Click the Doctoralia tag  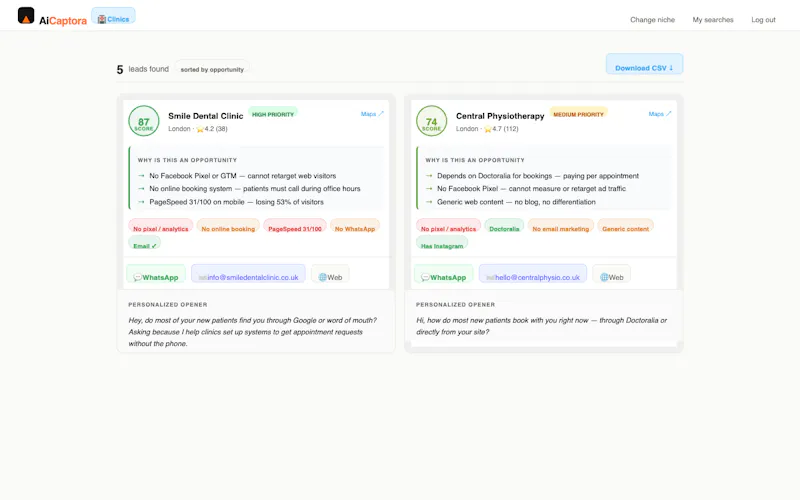pyautogui.click(x=504, y=228)
